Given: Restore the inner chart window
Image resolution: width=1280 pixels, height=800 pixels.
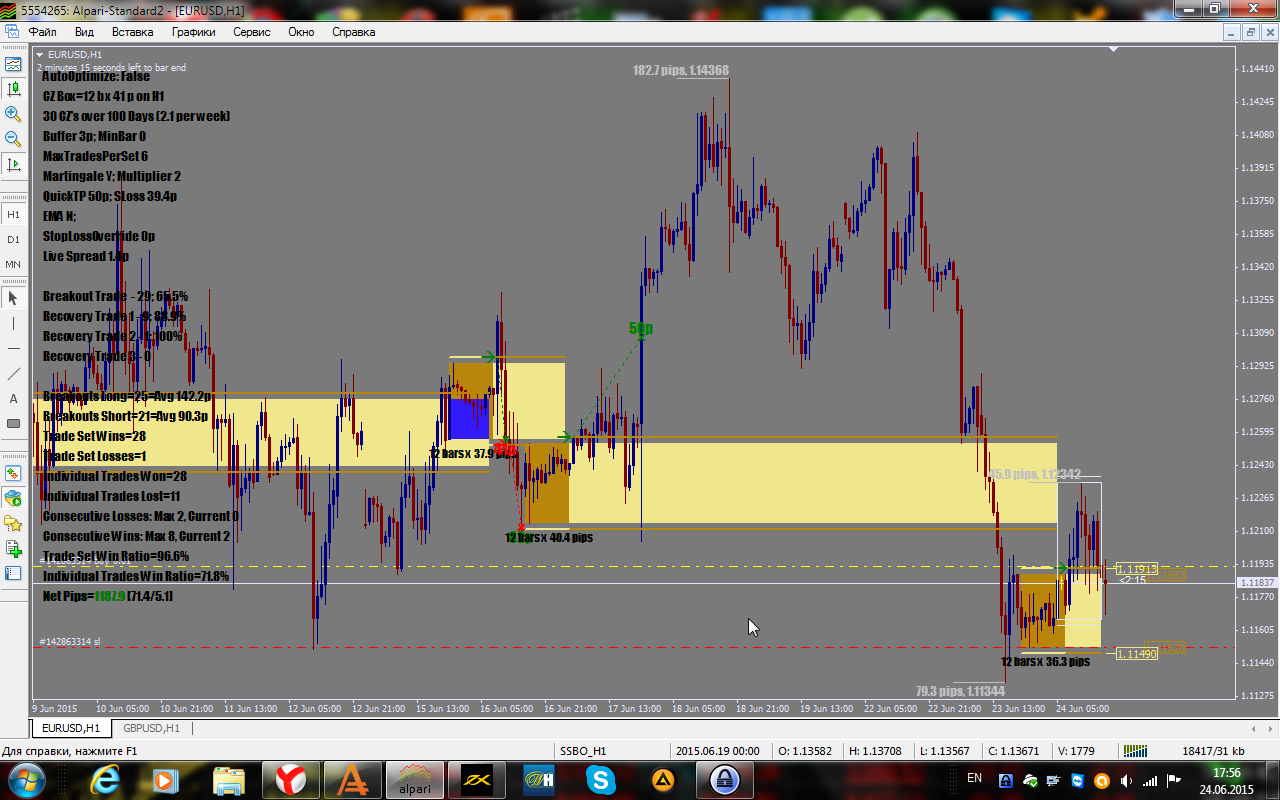Looking at the screenshot, I should pos(1250,32).
